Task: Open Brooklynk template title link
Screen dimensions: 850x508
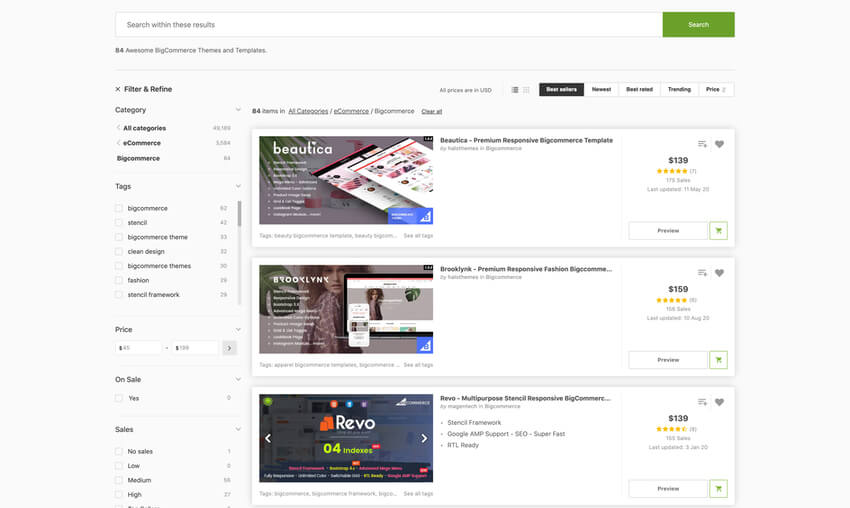Action: 526,269
